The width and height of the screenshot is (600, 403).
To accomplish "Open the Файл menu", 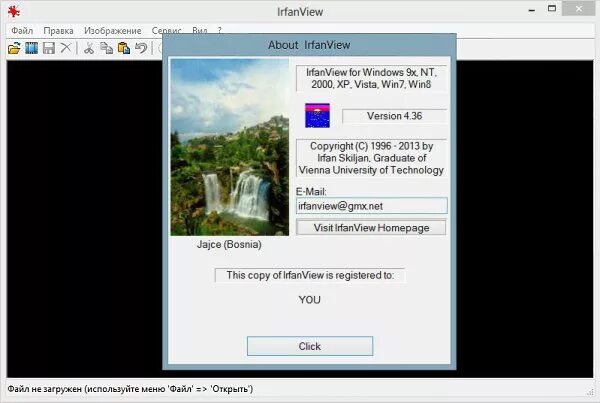I will coord(22,31).
